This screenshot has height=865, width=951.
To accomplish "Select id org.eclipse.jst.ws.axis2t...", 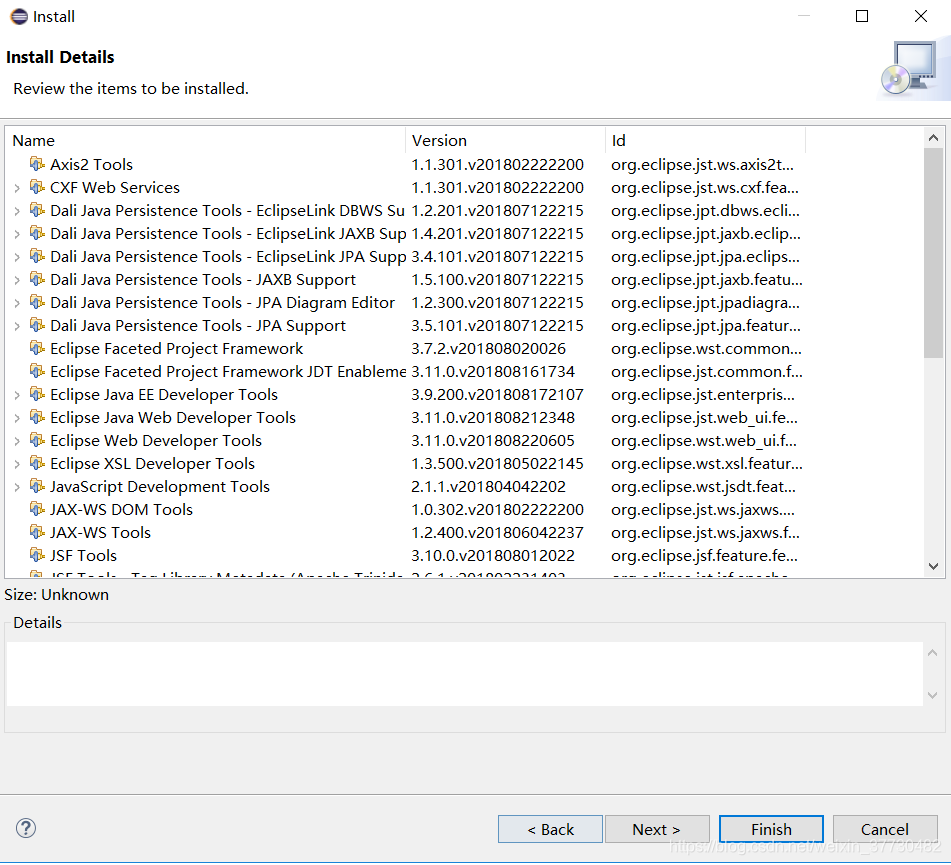I will tap(702, 164).
